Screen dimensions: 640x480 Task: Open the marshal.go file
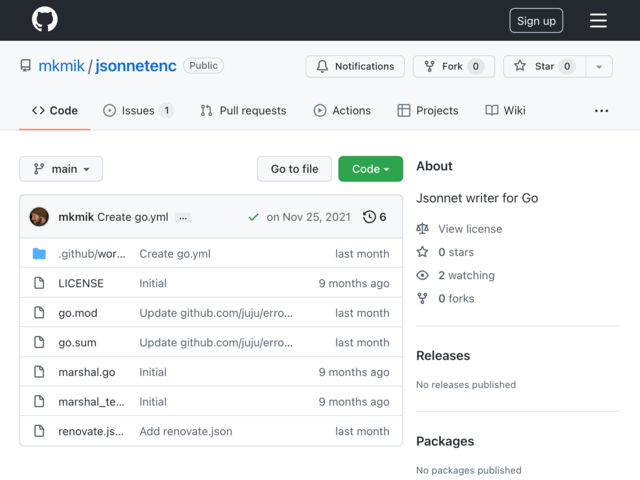point(87,372)
